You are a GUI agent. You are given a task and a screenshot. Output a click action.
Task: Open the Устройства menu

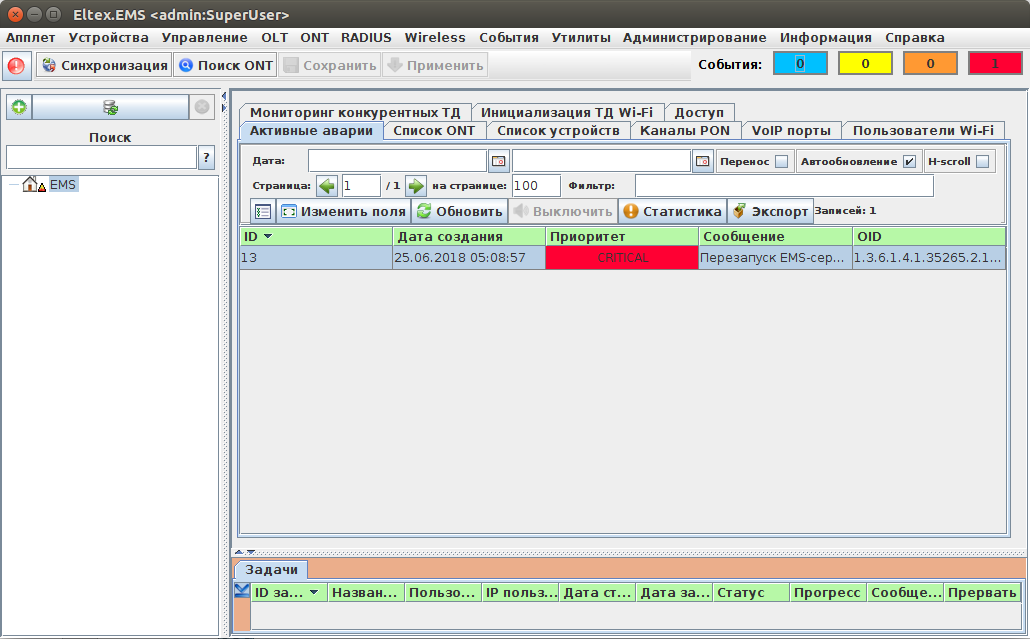(108, 37)
